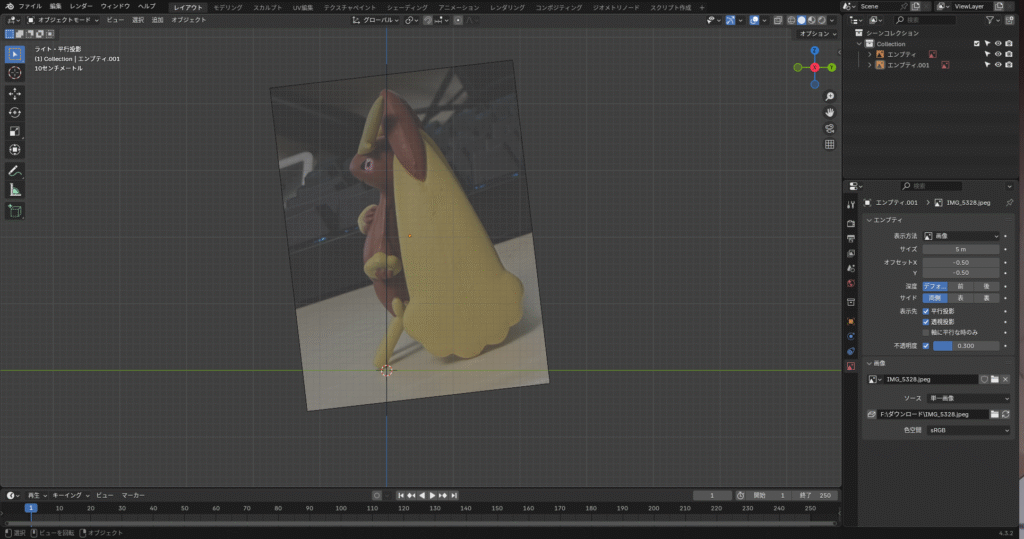Collapse the 画像 panel section
Viewport: 1024px width, 539px height.
869,363
